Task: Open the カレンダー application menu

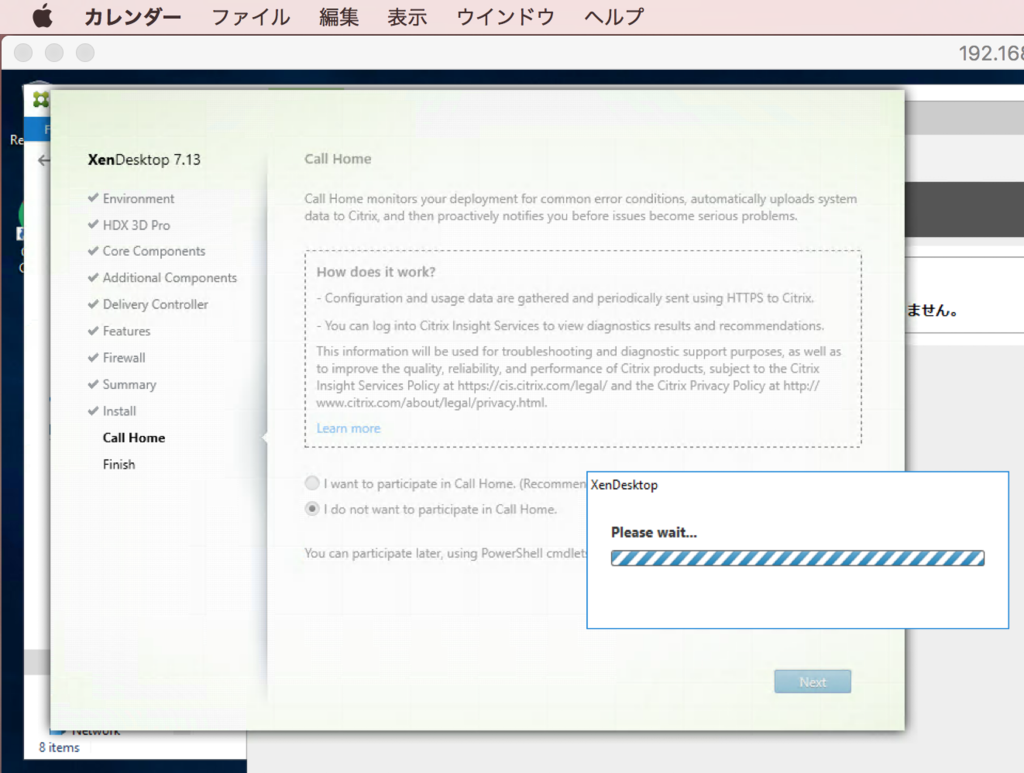Action: point(133,17)
